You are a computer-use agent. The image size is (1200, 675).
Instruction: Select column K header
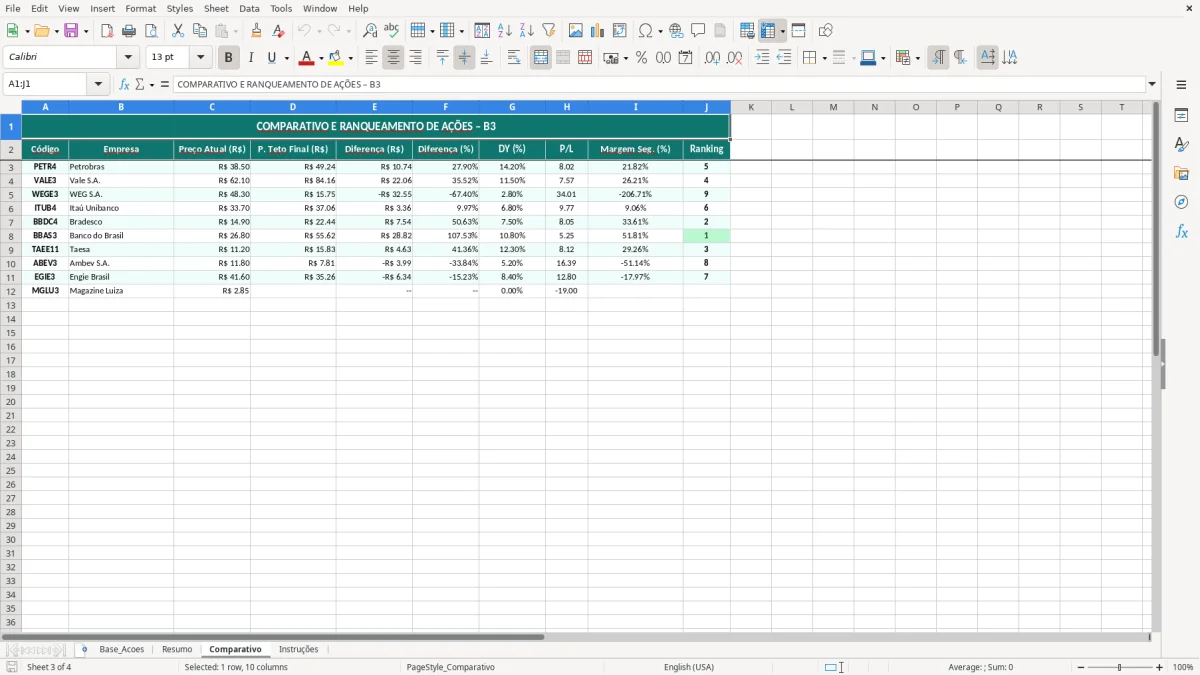click(751, 107)
